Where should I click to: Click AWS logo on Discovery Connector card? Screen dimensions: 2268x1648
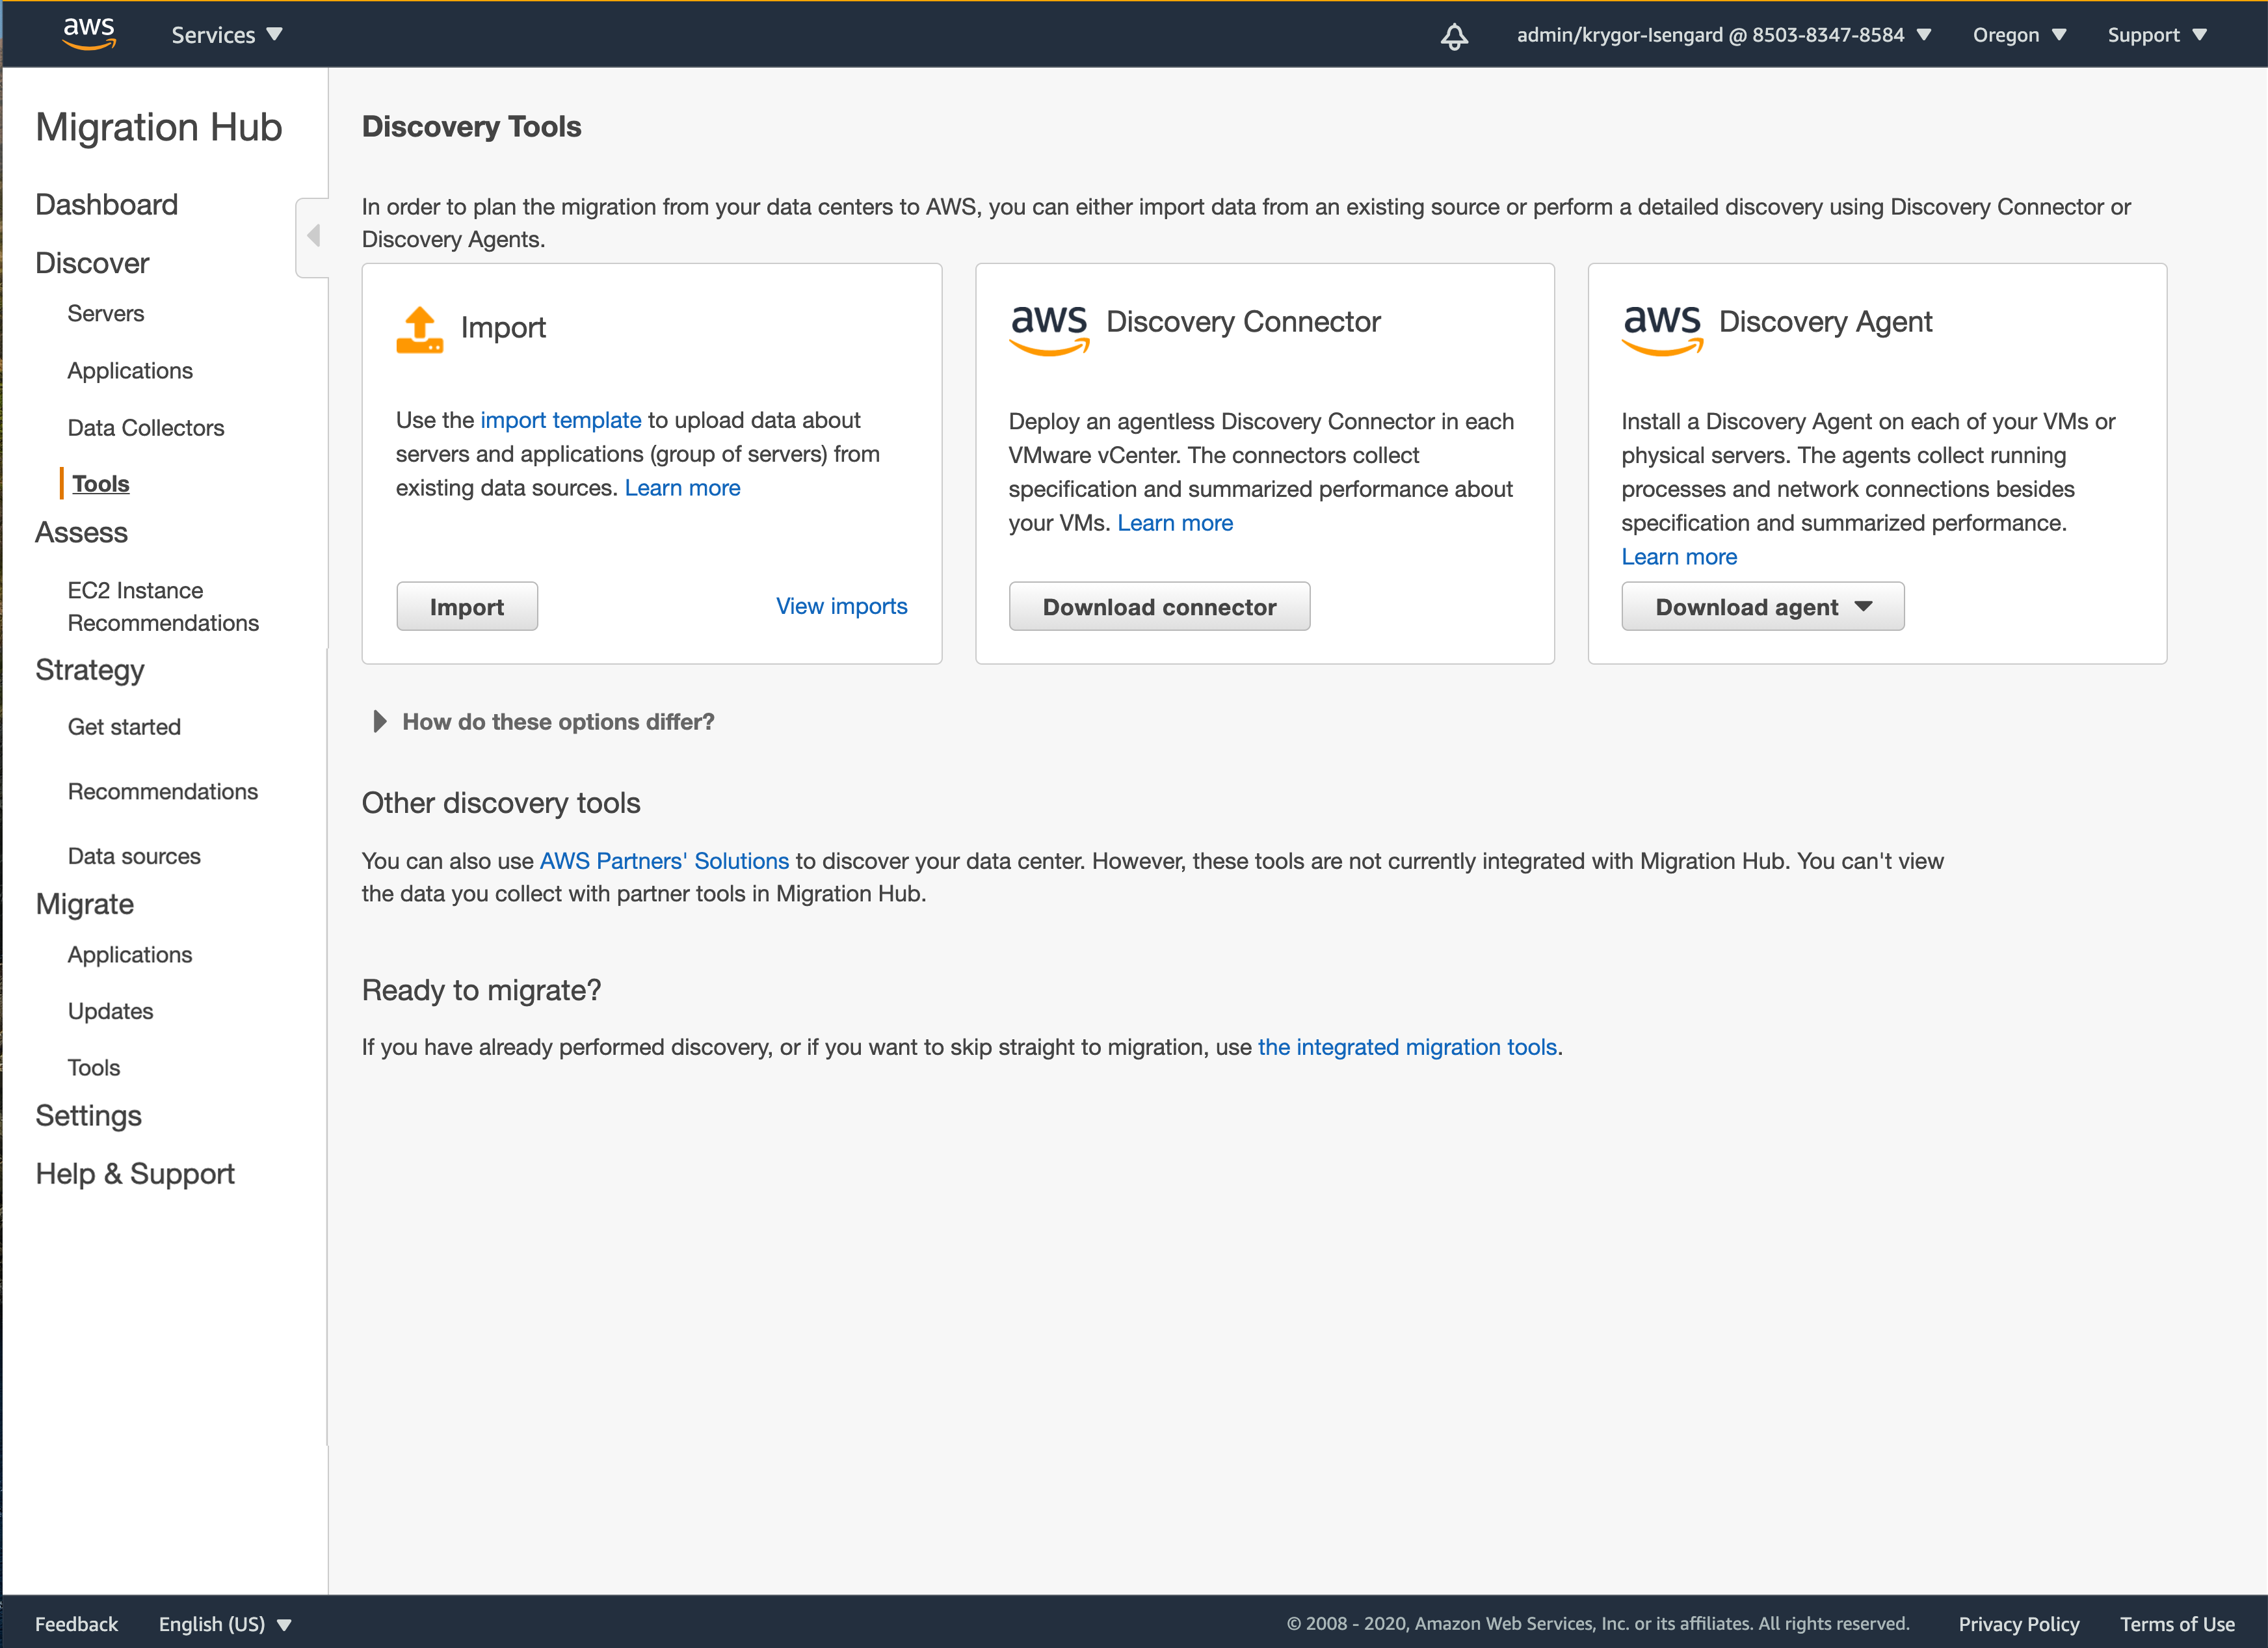point(1049,330)
